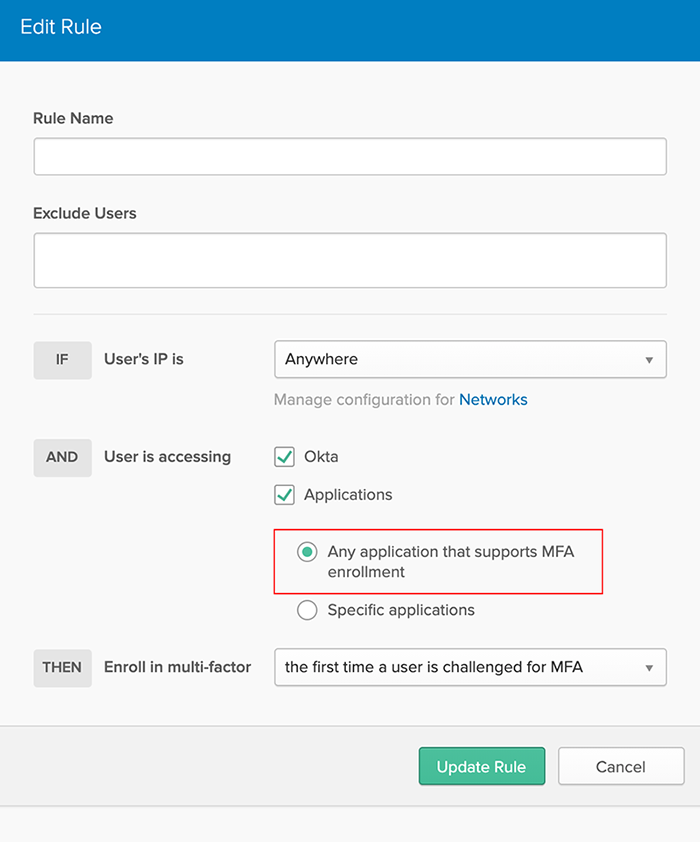Click the IF condition badge
700x842 pixels.
[62, 360]
